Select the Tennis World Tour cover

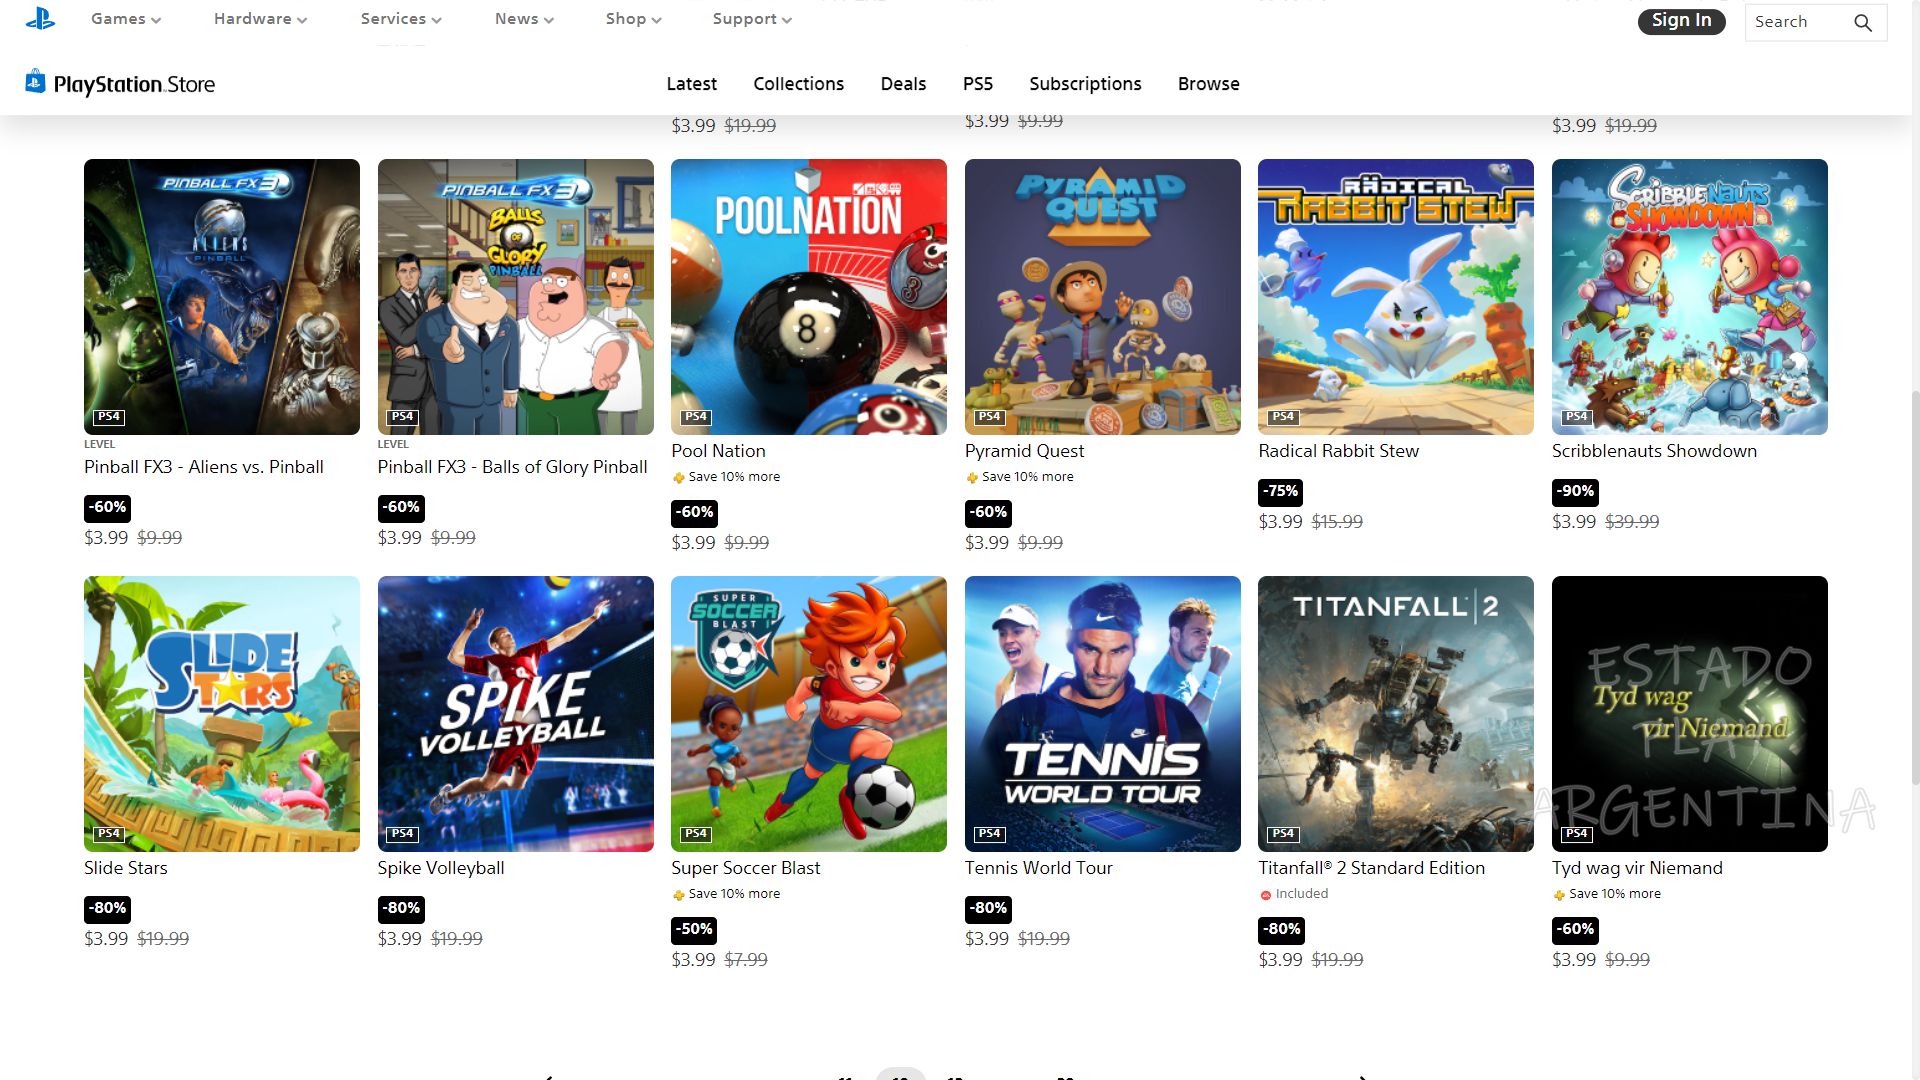pyautogui.click(x=1102, y=713)
